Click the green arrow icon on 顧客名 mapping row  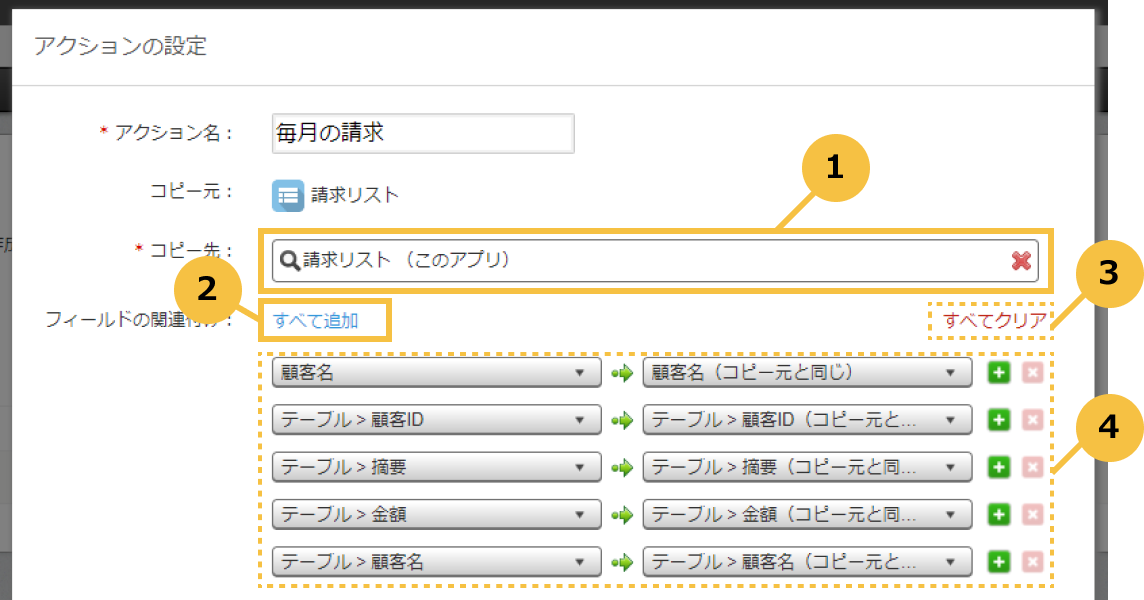[x=621, y=372]
